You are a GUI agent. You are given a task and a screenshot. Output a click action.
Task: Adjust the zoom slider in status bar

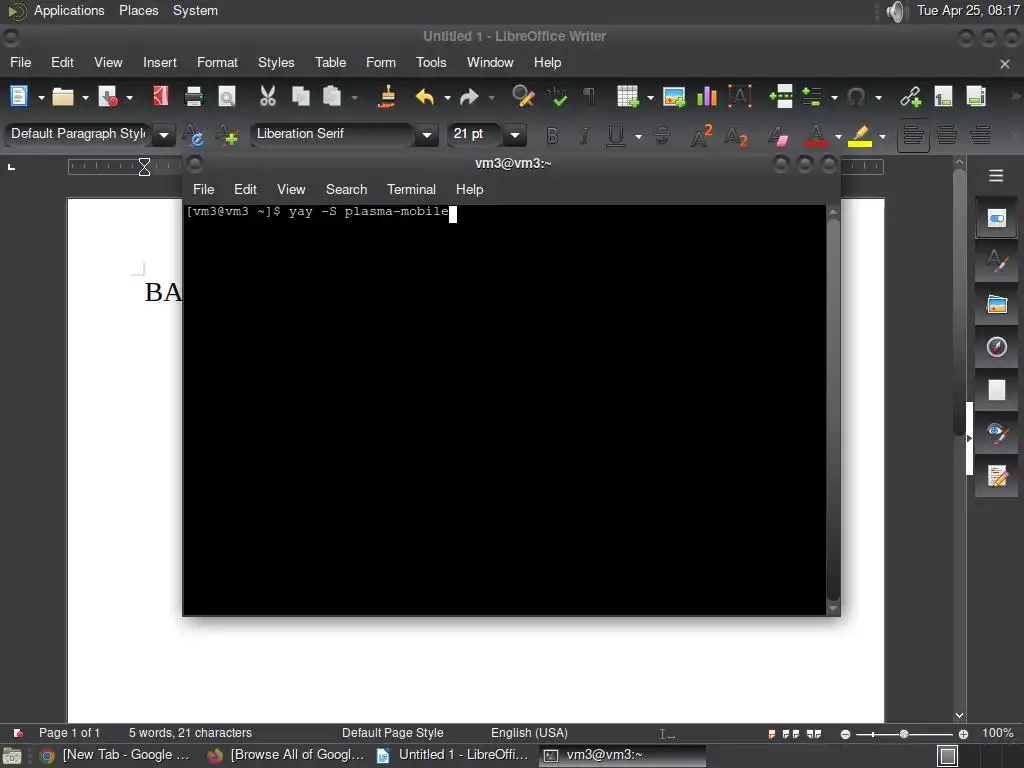(x=904, y=734)
